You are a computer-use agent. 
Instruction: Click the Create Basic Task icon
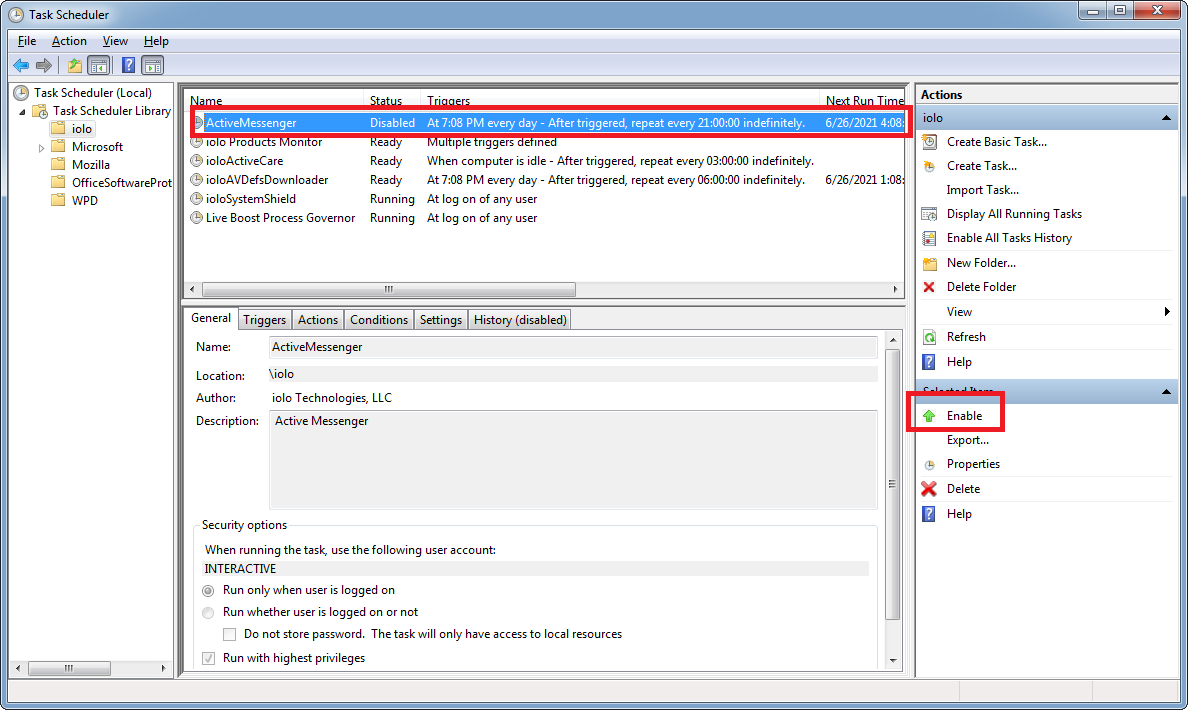(931, 141)
